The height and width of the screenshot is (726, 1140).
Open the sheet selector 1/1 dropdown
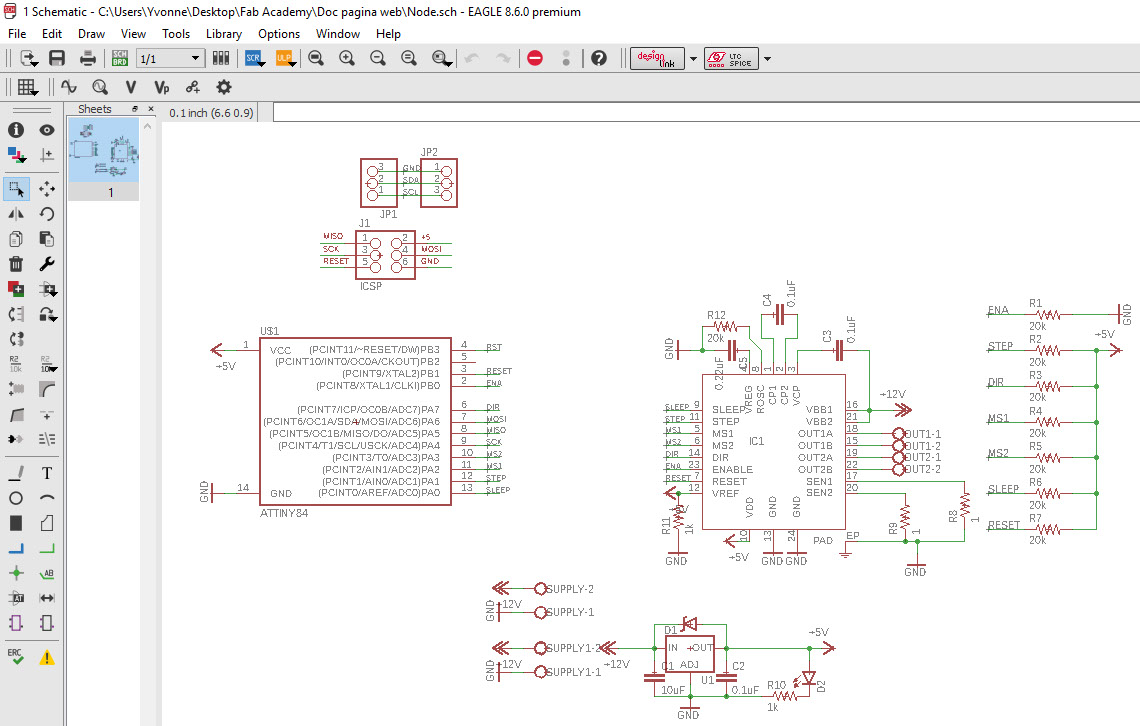169,58
